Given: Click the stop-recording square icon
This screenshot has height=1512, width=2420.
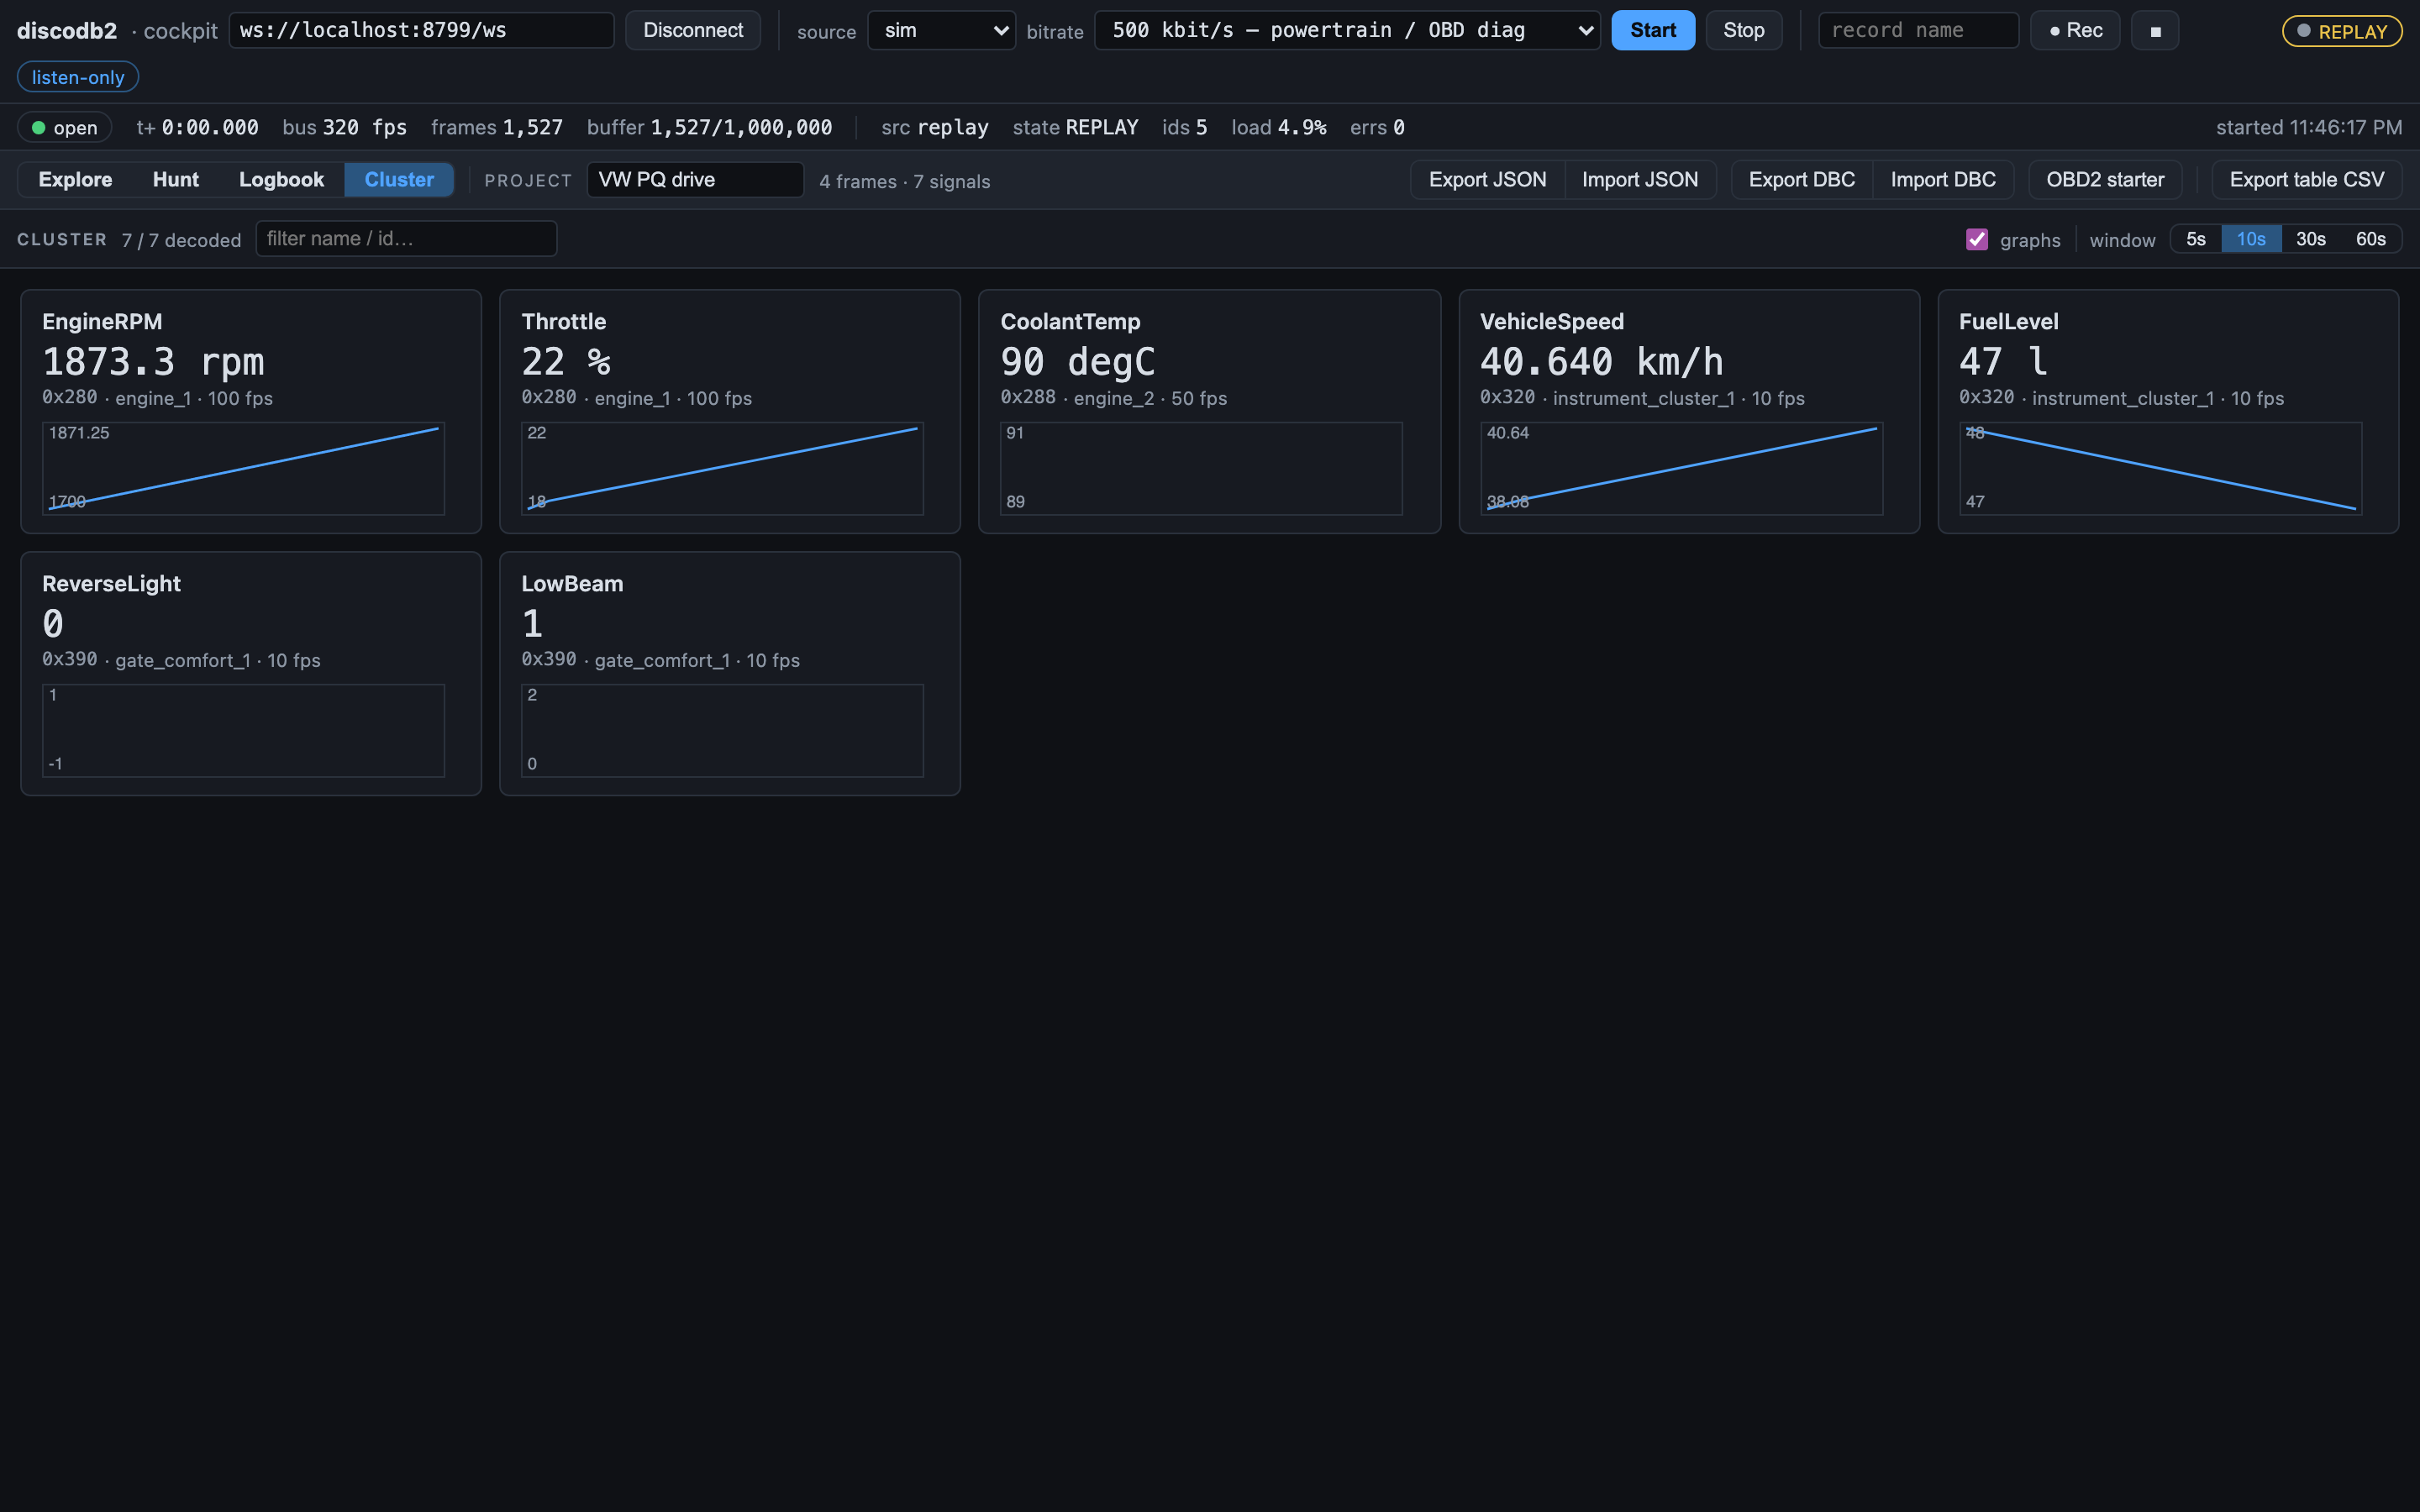Looking at the screenshot, I should click(2155, 31).
